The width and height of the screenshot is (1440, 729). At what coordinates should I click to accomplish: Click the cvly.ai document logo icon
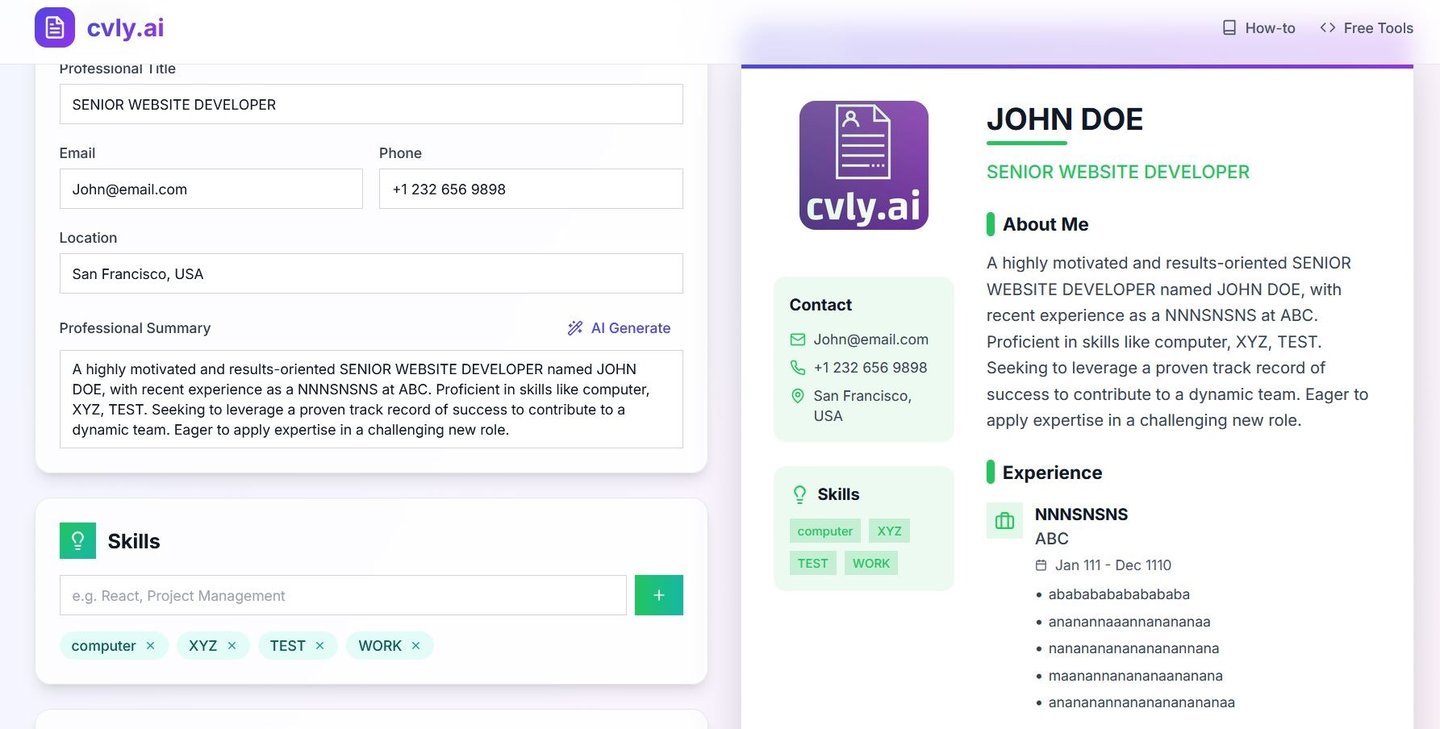(55, 28)
